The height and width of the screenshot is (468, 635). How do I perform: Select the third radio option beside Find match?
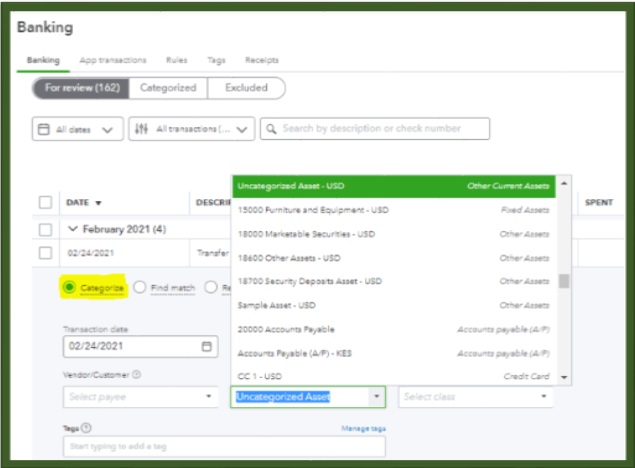pyautogui.click(x=211, y=287)
